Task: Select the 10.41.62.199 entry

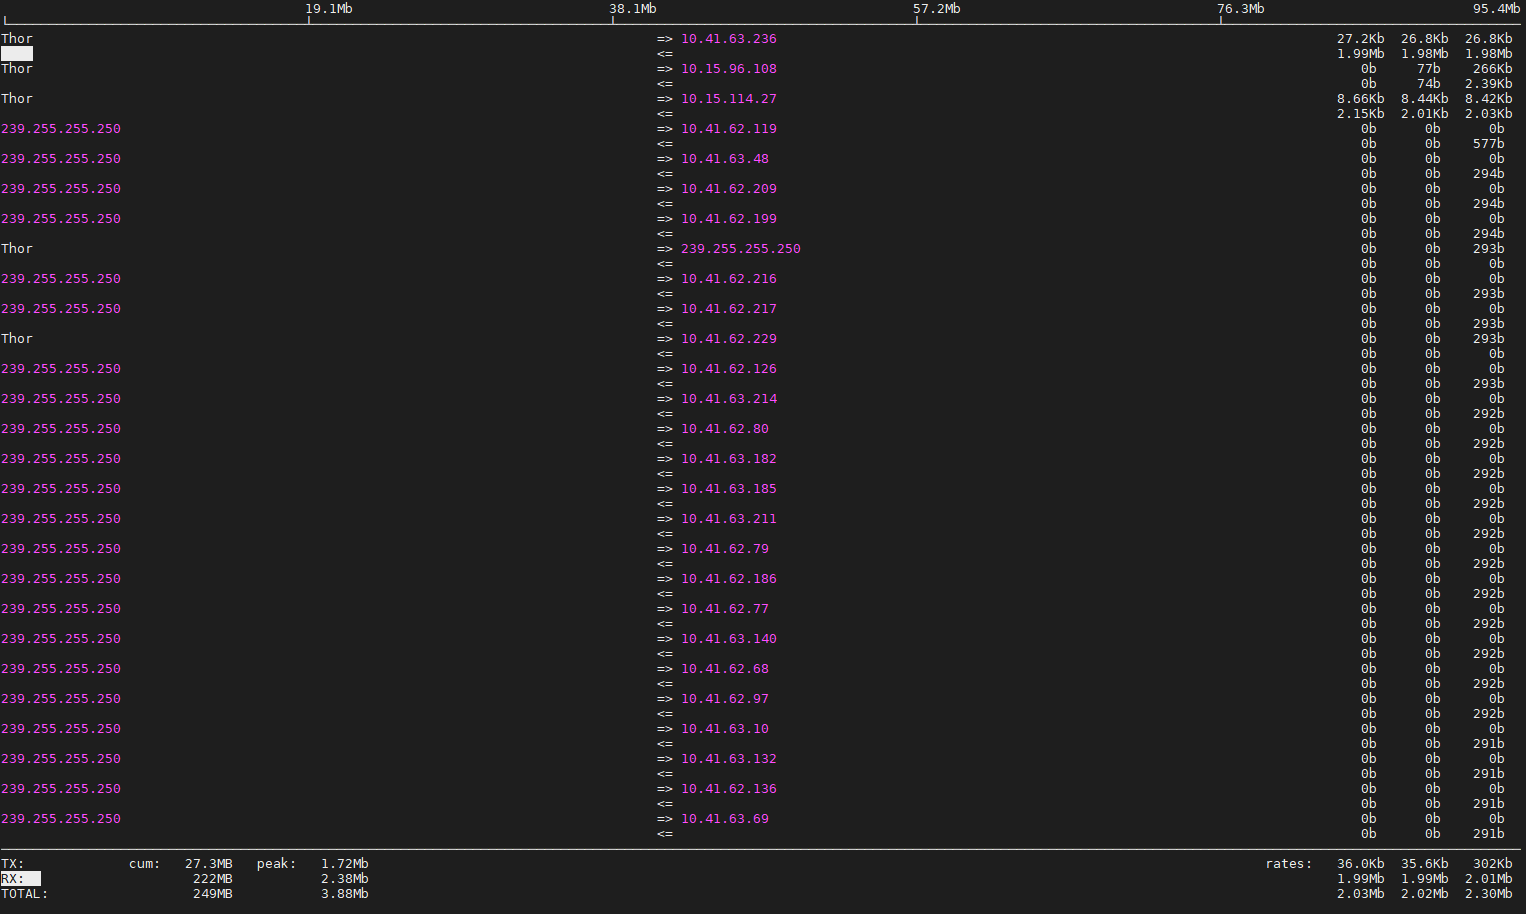Action: pos(729,219)
